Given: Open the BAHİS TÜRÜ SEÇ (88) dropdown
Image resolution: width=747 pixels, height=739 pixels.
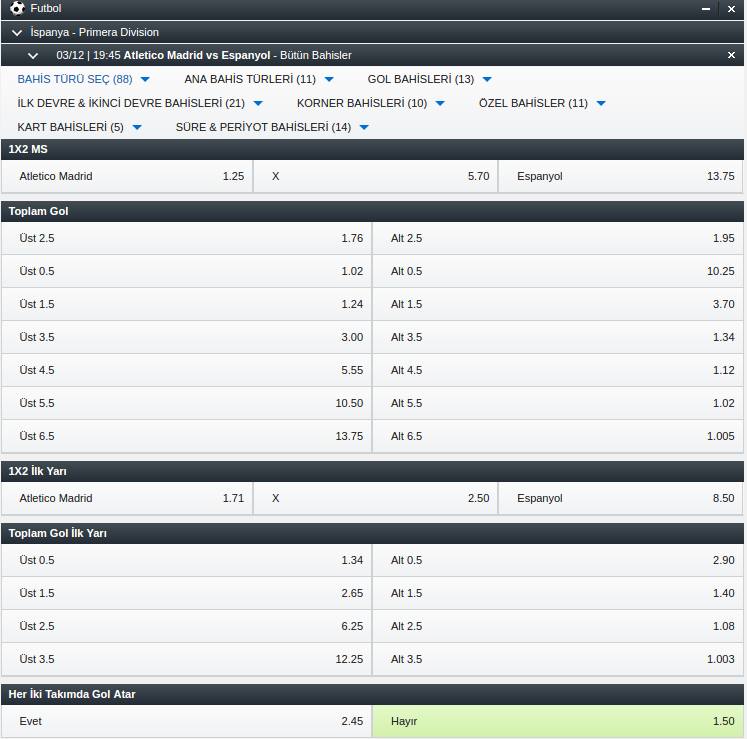Looking at the screenshot, I should tap(84, 79).
